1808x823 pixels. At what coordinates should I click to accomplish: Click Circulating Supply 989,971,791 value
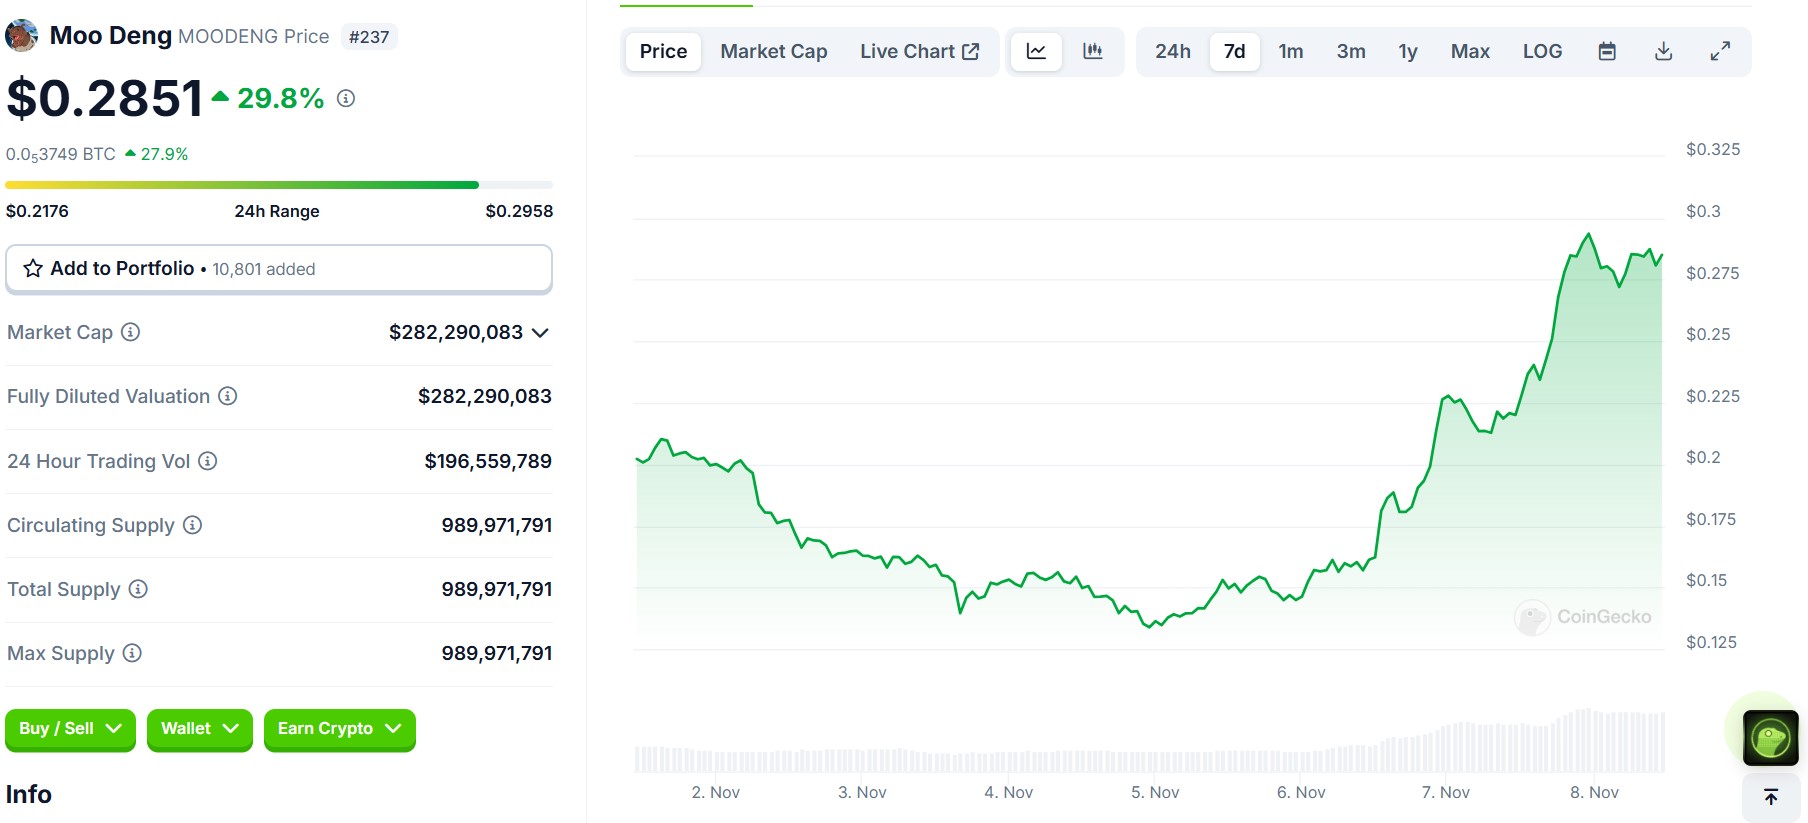497,525
